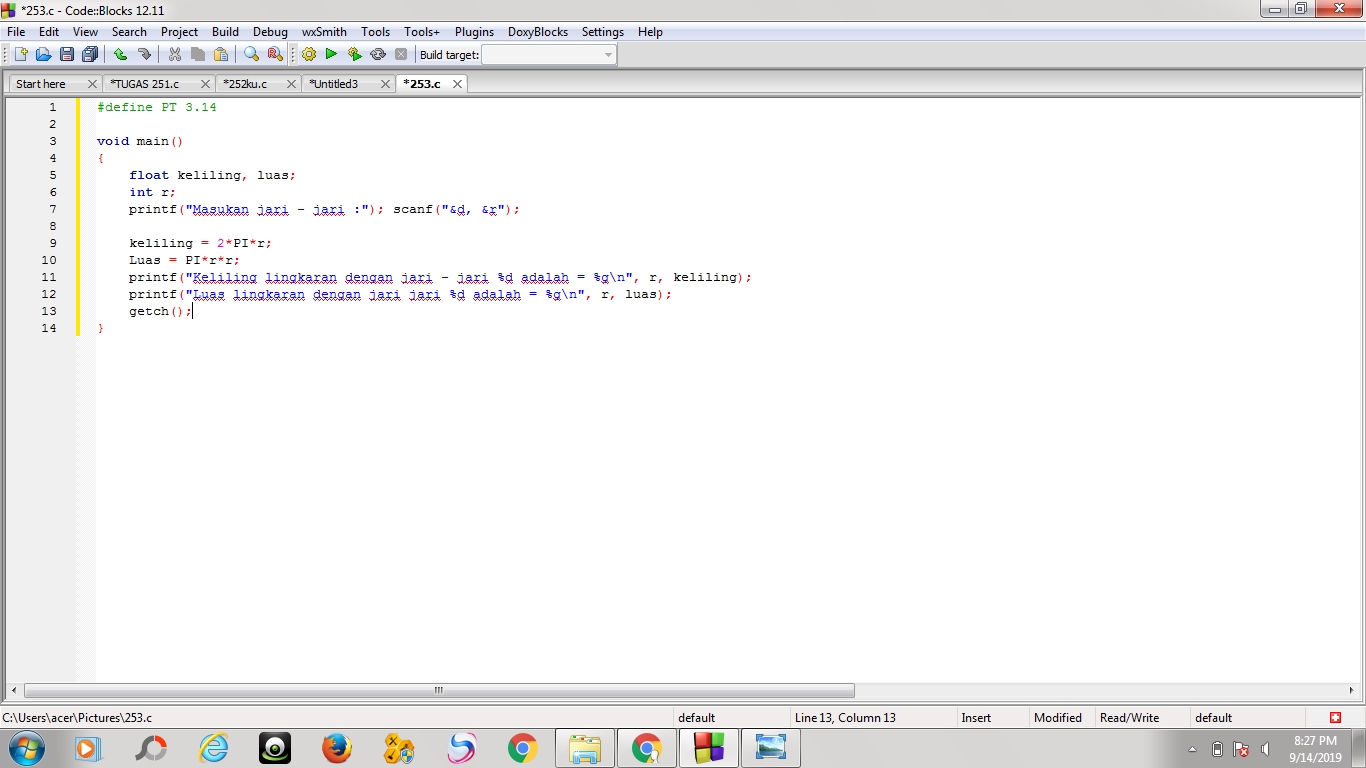Close the TUGAS 251.c tab
The width and height of the screenshot is (1366, 768).
[x=206, y=84]
